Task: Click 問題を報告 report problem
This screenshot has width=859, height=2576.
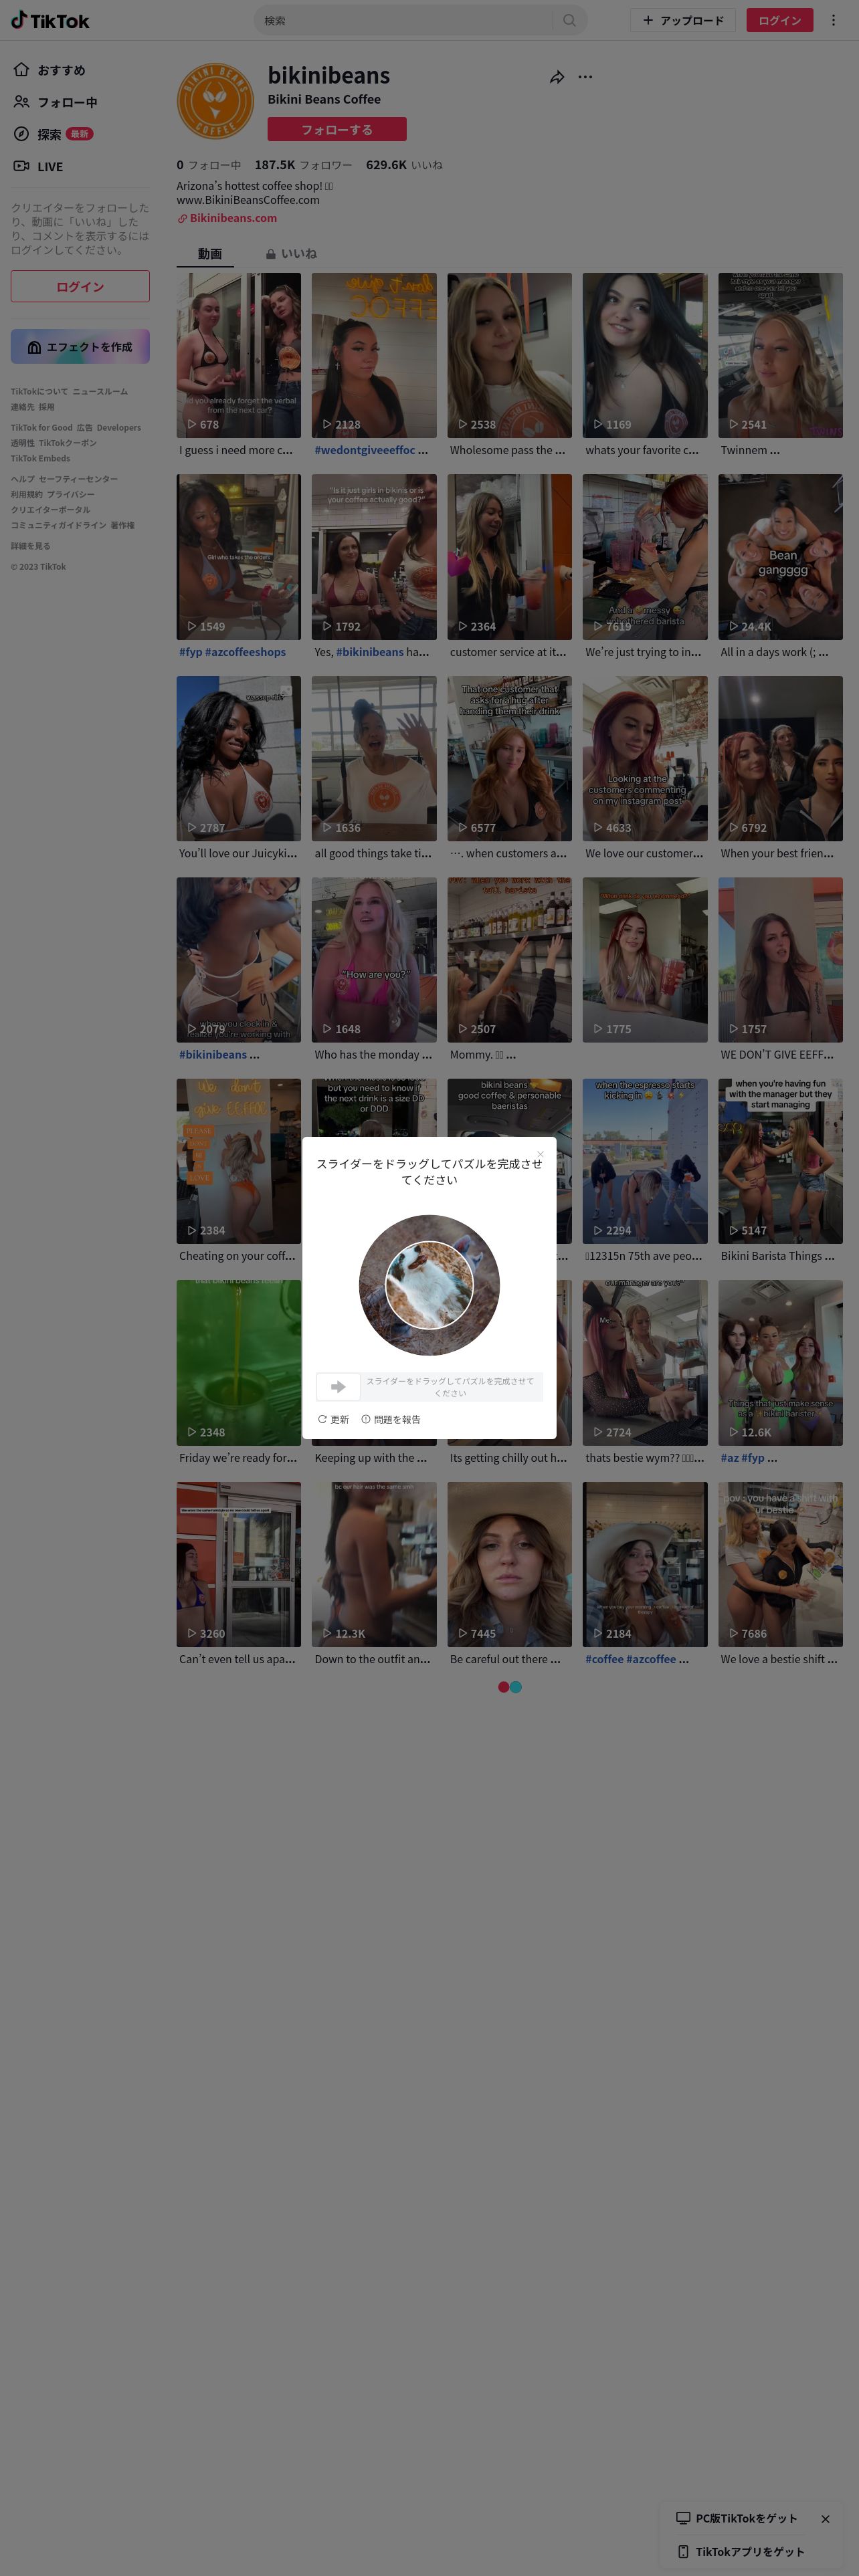Action: click(391, 1419)
